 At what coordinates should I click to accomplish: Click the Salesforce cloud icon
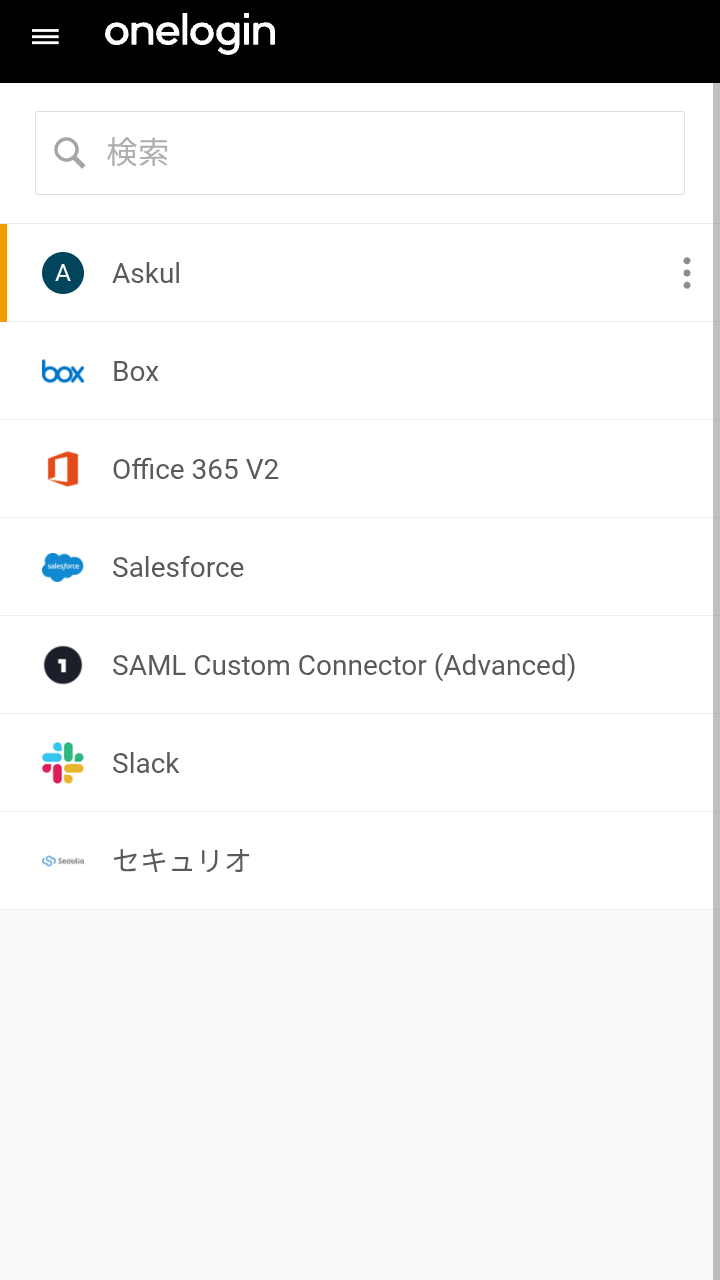click(x=63, y=567)
